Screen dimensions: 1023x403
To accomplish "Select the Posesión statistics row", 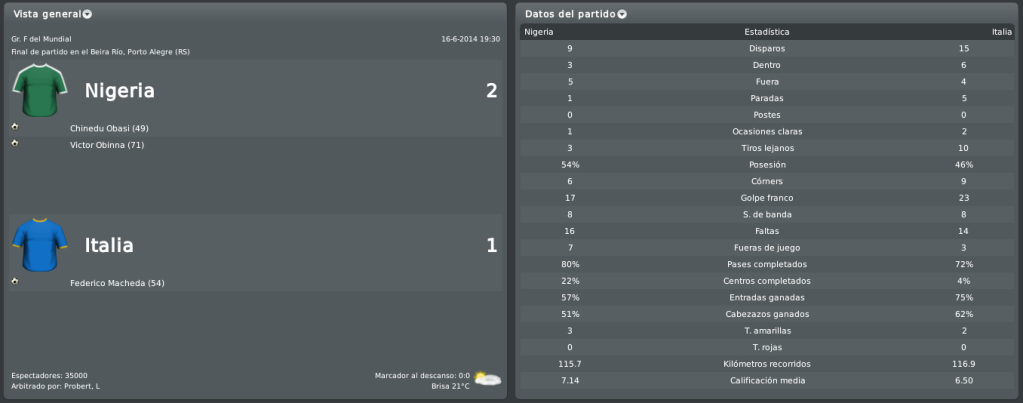I will click(767, 165).
